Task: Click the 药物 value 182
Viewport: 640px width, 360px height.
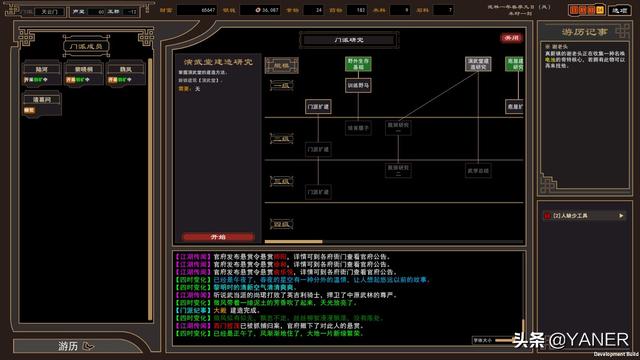Action: pyautogui.click(x=357, y=10)
